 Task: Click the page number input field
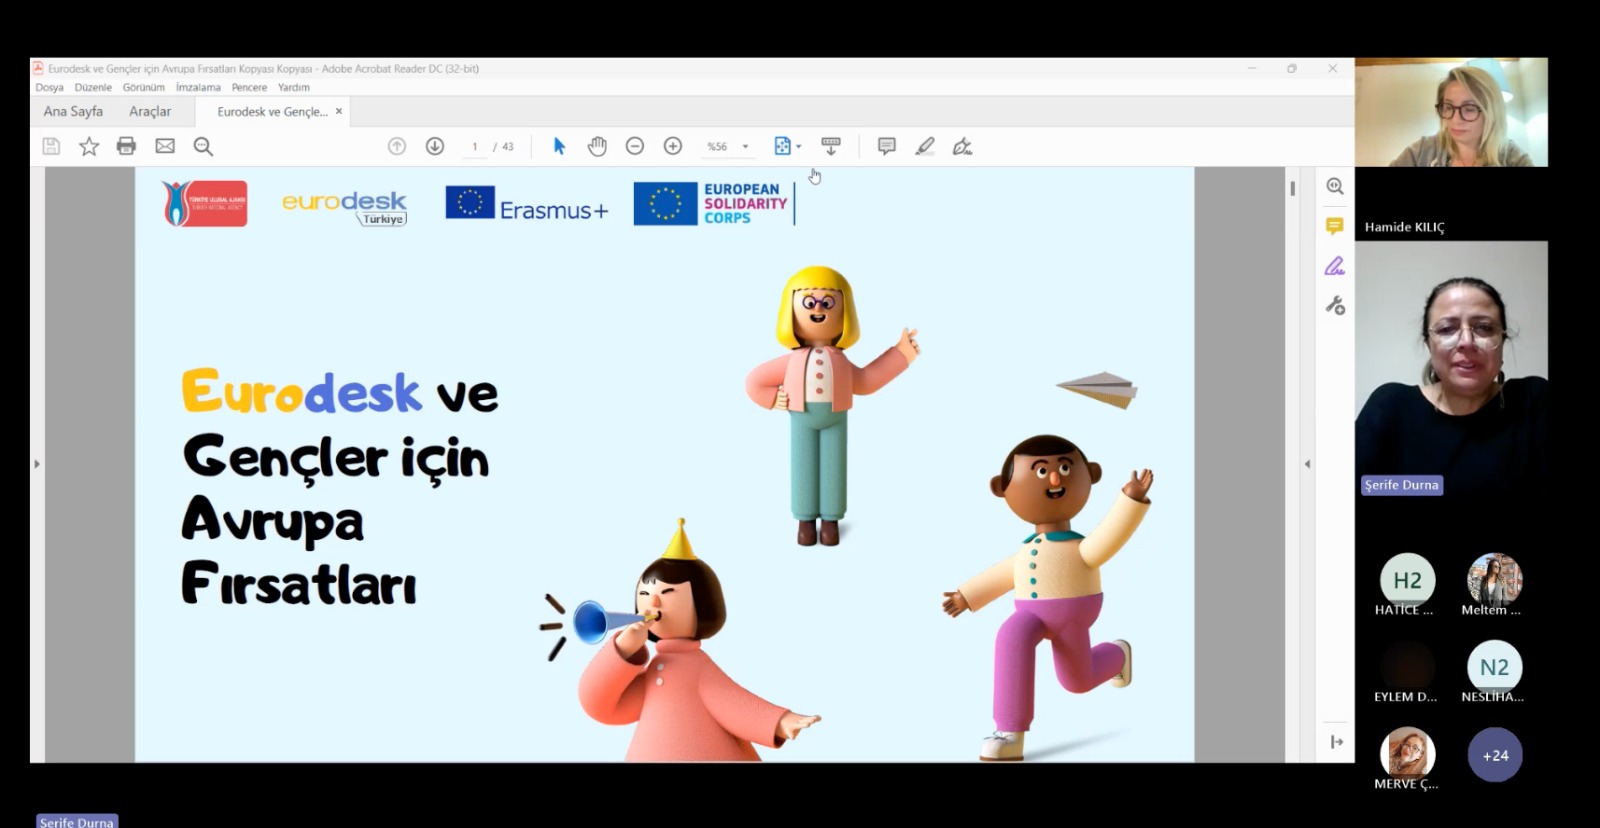[x=475, y=146]
